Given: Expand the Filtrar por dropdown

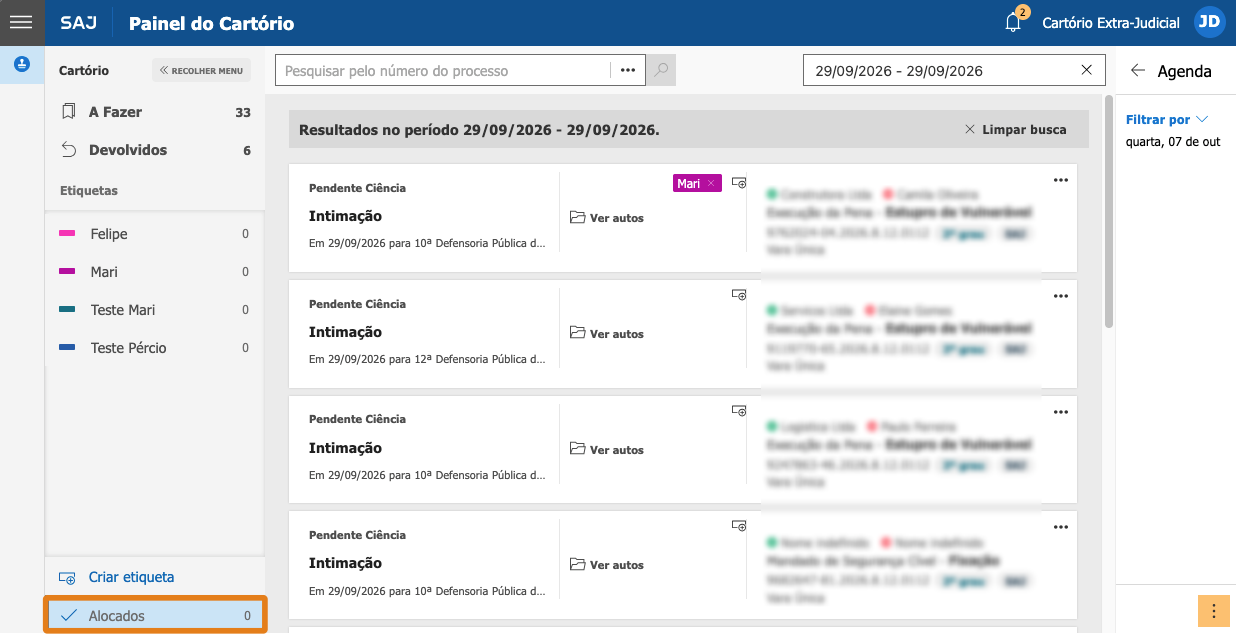Looking at the screenshot, I should (x=1167, y=120).
